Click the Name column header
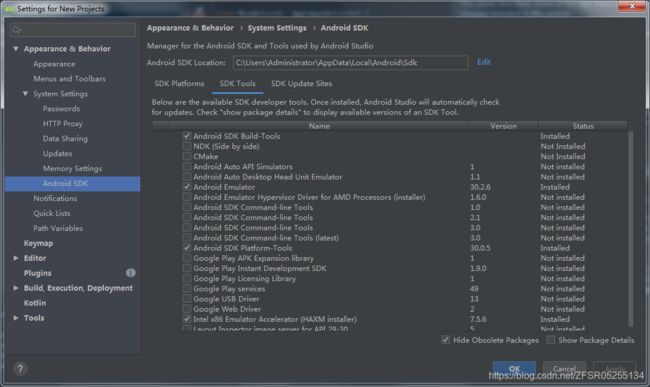Image resolution: width=650 pixels, height=387 pixels. (319, 126)
